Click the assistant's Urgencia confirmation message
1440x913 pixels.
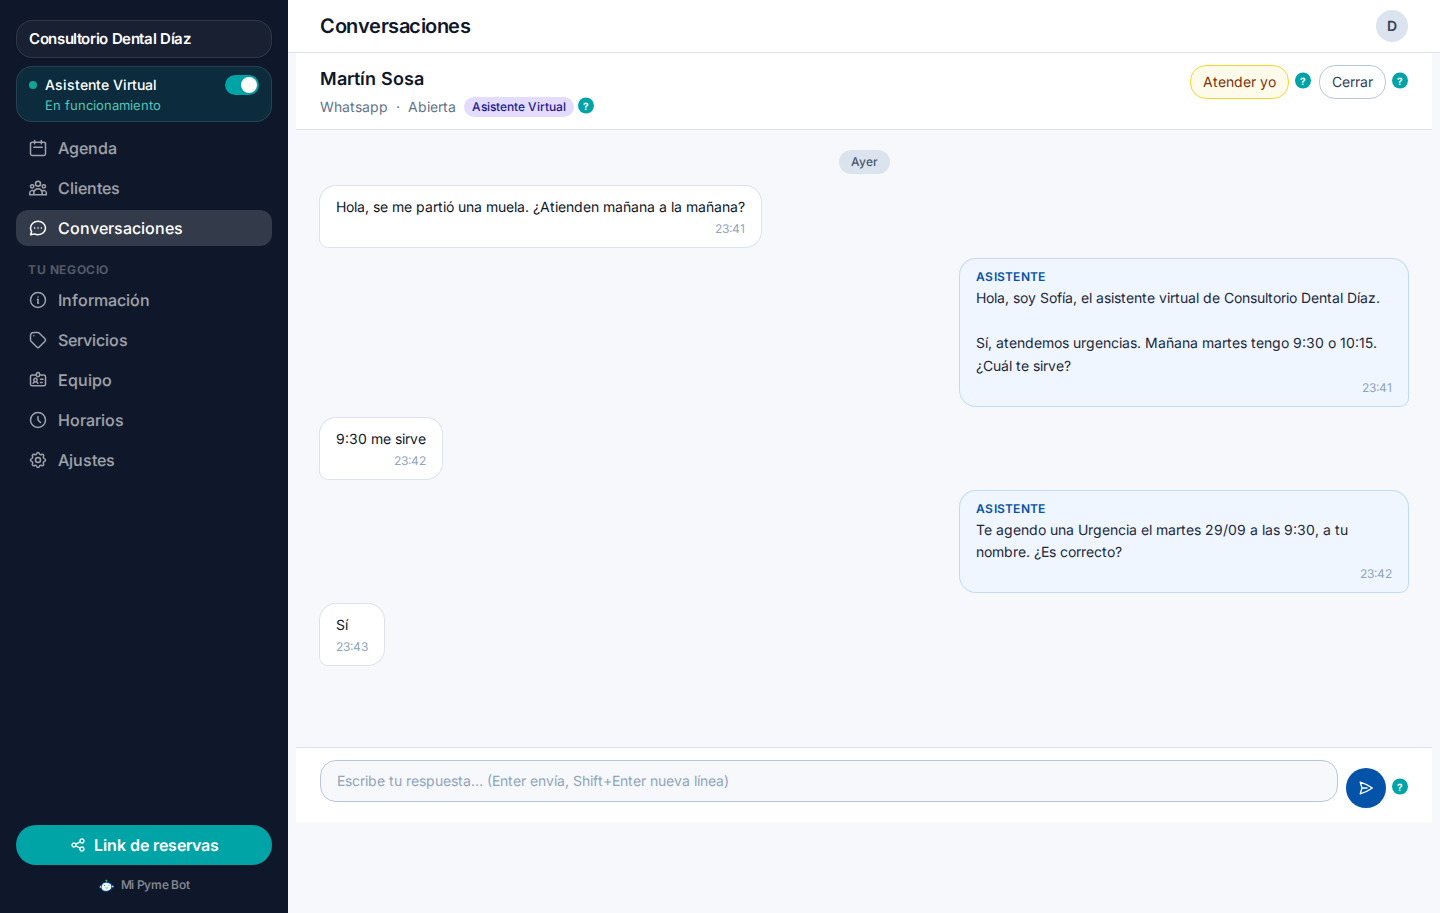(x=1184, y=541)
